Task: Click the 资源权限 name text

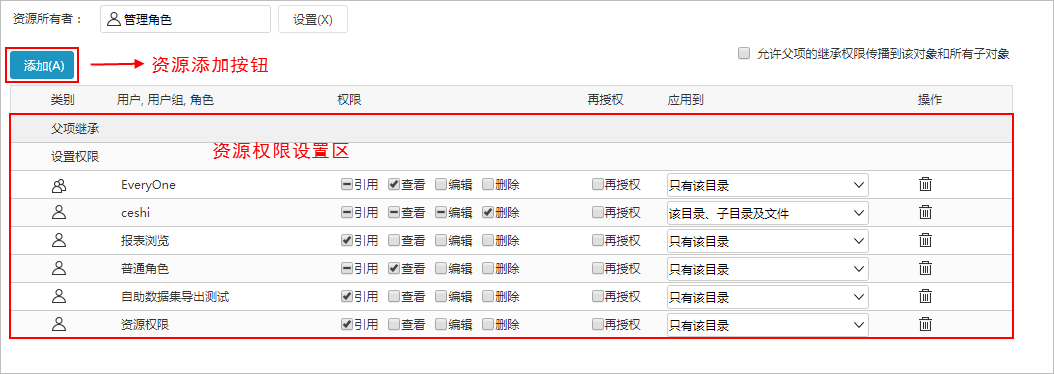Action: click(145, 325)
